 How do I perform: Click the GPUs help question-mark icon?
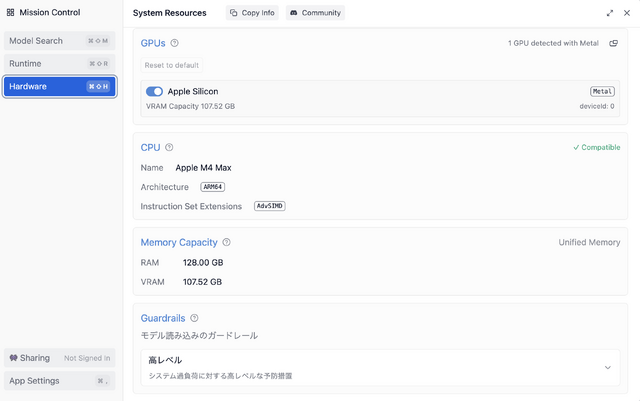[174, 43]
